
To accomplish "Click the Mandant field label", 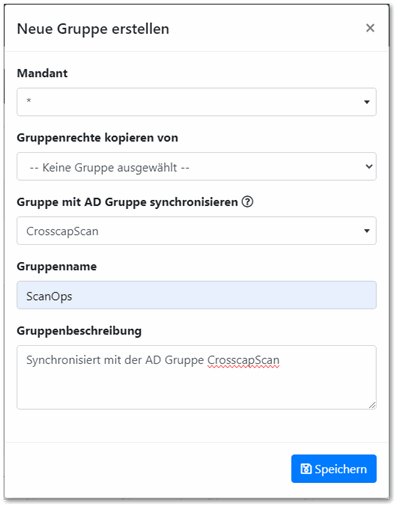I will coord(42,73).
